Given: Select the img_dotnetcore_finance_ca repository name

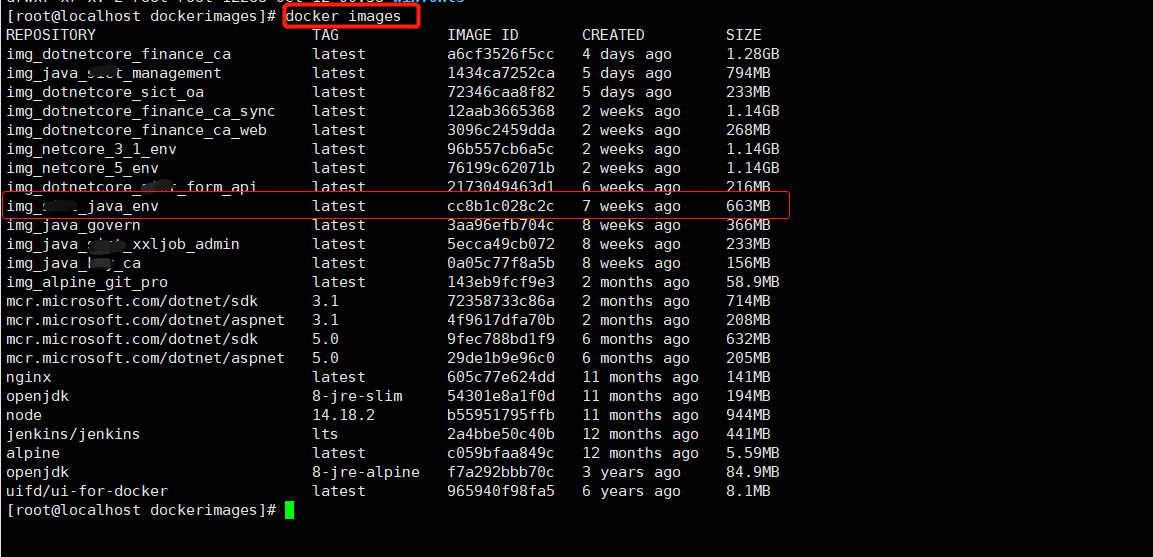Looking at the screenshot, I should [118, 54].
